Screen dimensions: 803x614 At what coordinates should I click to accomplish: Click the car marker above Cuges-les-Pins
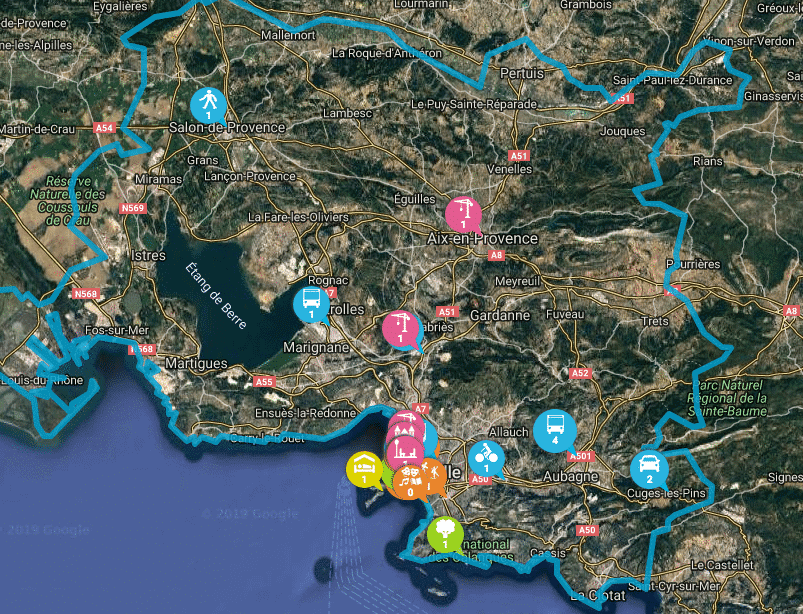(x=649, y=470)
